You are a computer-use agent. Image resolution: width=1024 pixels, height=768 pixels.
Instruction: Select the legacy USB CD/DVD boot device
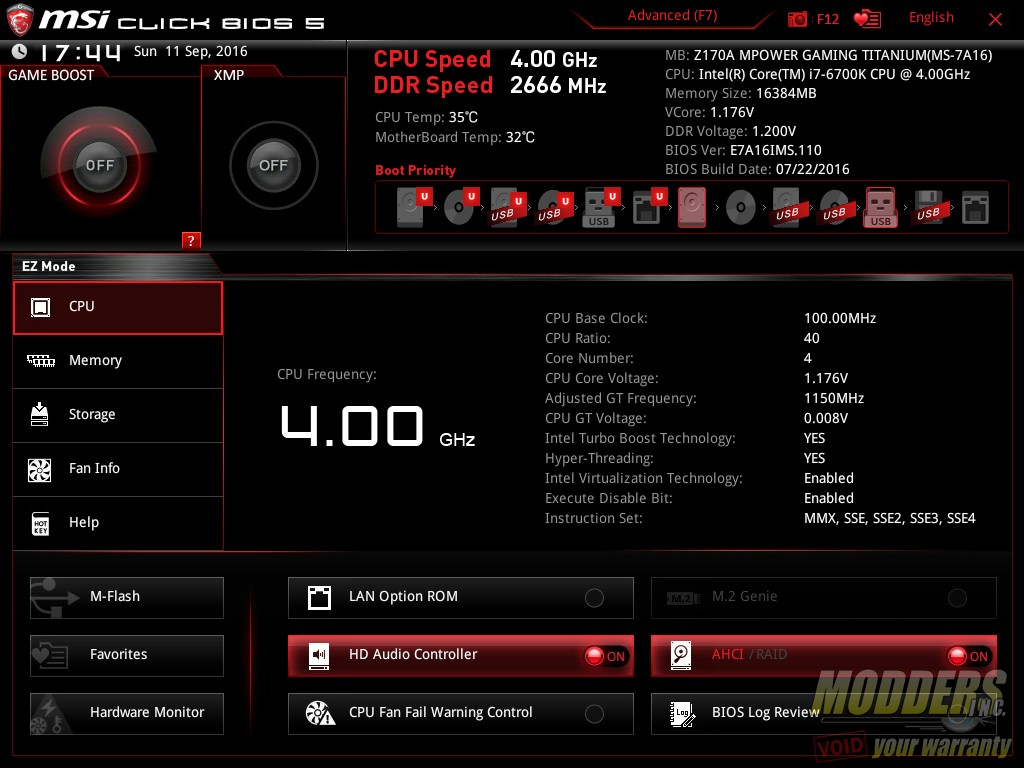pos(834,207)
